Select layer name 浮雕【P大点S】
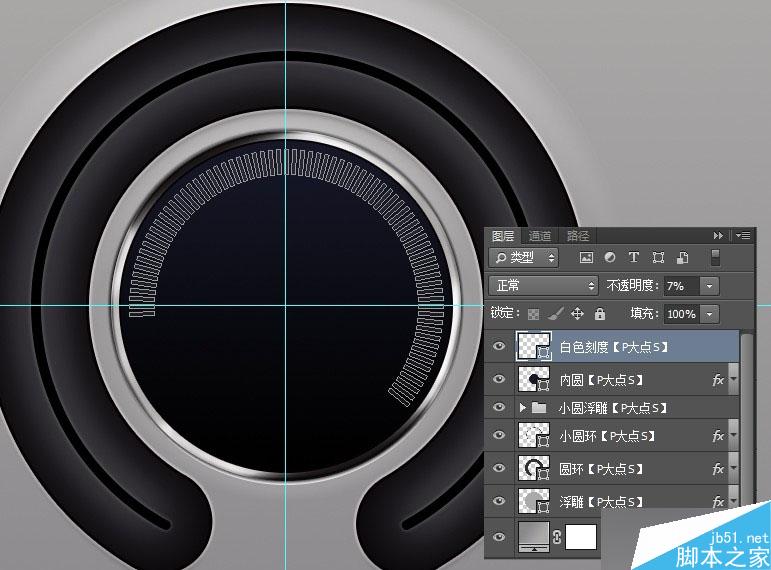 pyautogui.click(x=601, y=502)
